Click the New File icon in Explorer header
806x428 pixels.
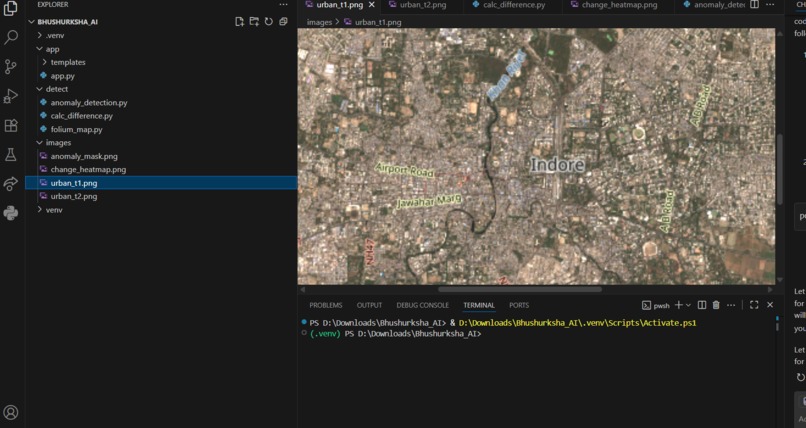point(240,22)
